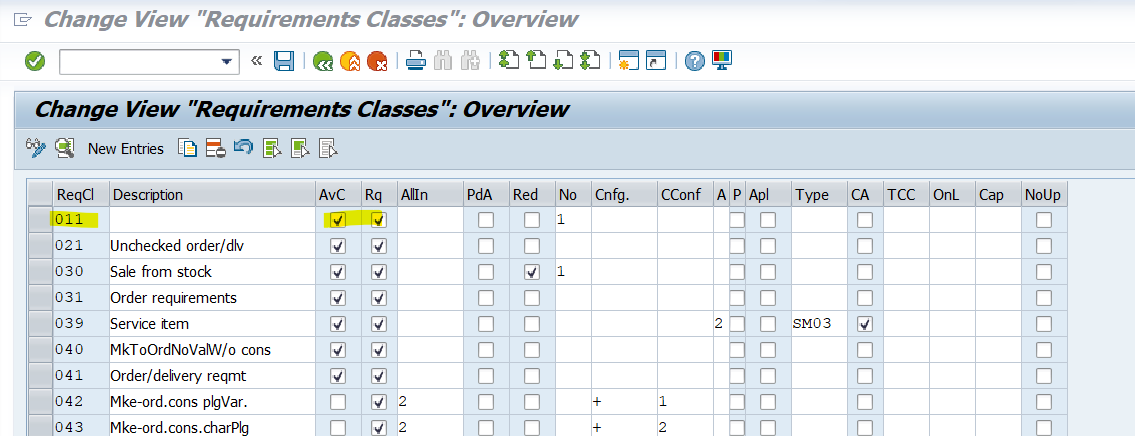
Task: Open the menu icon beside the window title
Action: 23,20
